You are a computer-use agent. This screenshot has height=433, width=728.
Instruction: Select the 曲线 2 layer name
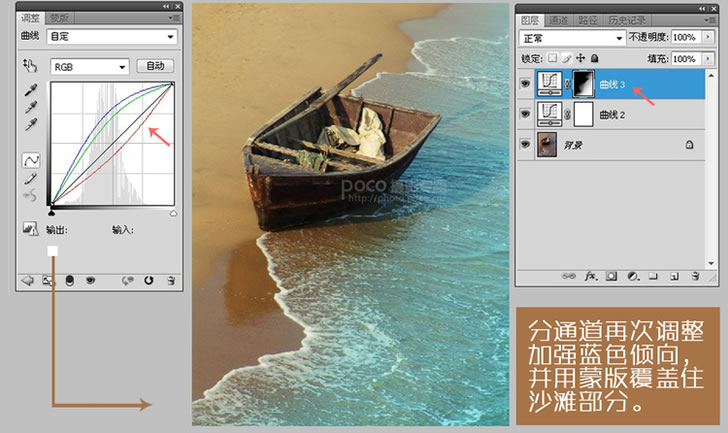click(x=612, y=115)
